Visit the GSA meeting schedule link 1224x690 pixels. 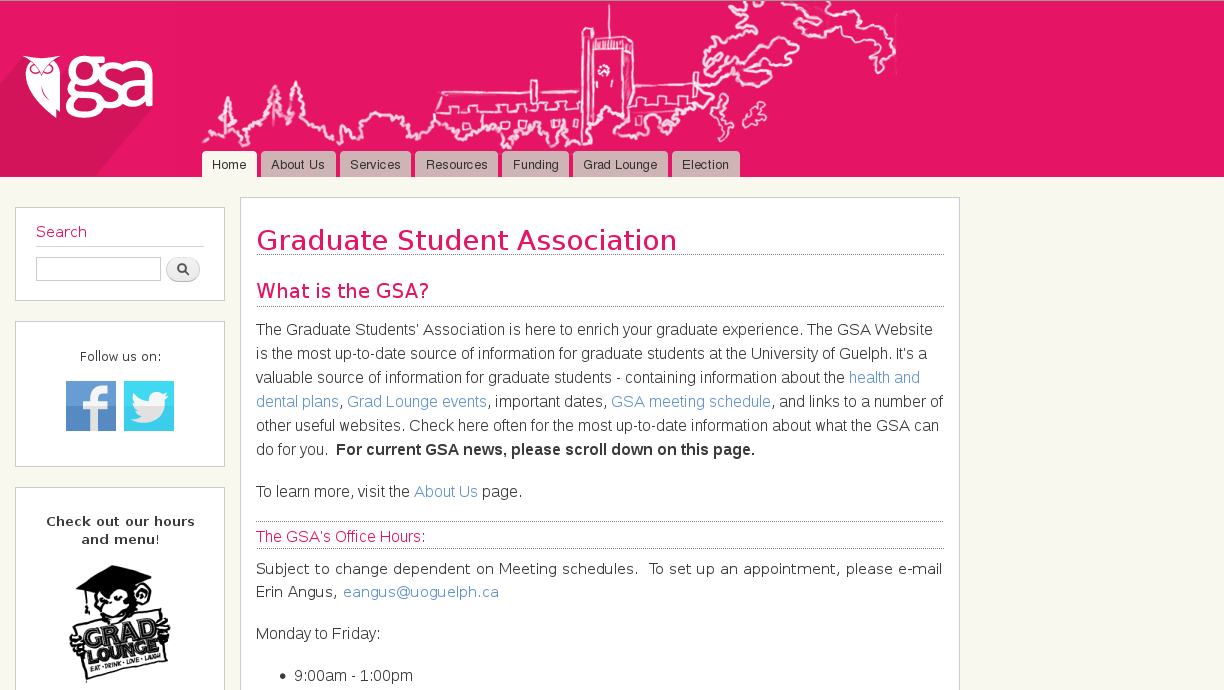point(691,401)
